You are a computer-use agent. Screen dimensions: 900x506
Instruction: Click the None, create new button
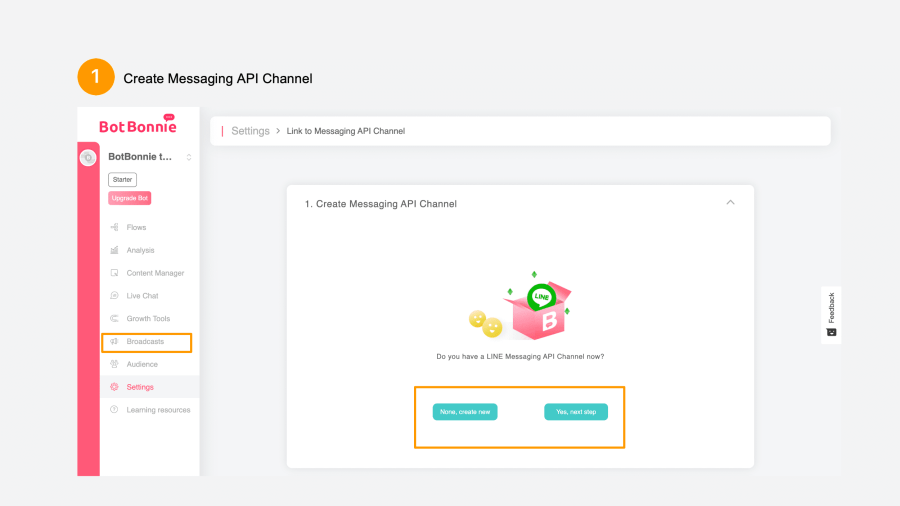[465, 412]
